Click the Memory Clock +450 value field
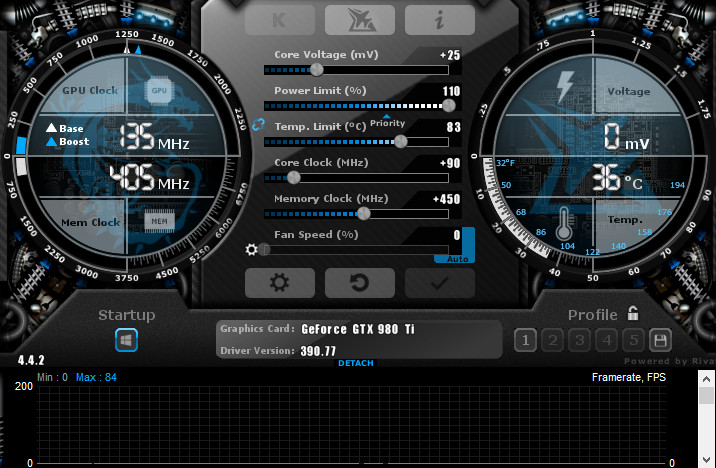 [447, 199]
